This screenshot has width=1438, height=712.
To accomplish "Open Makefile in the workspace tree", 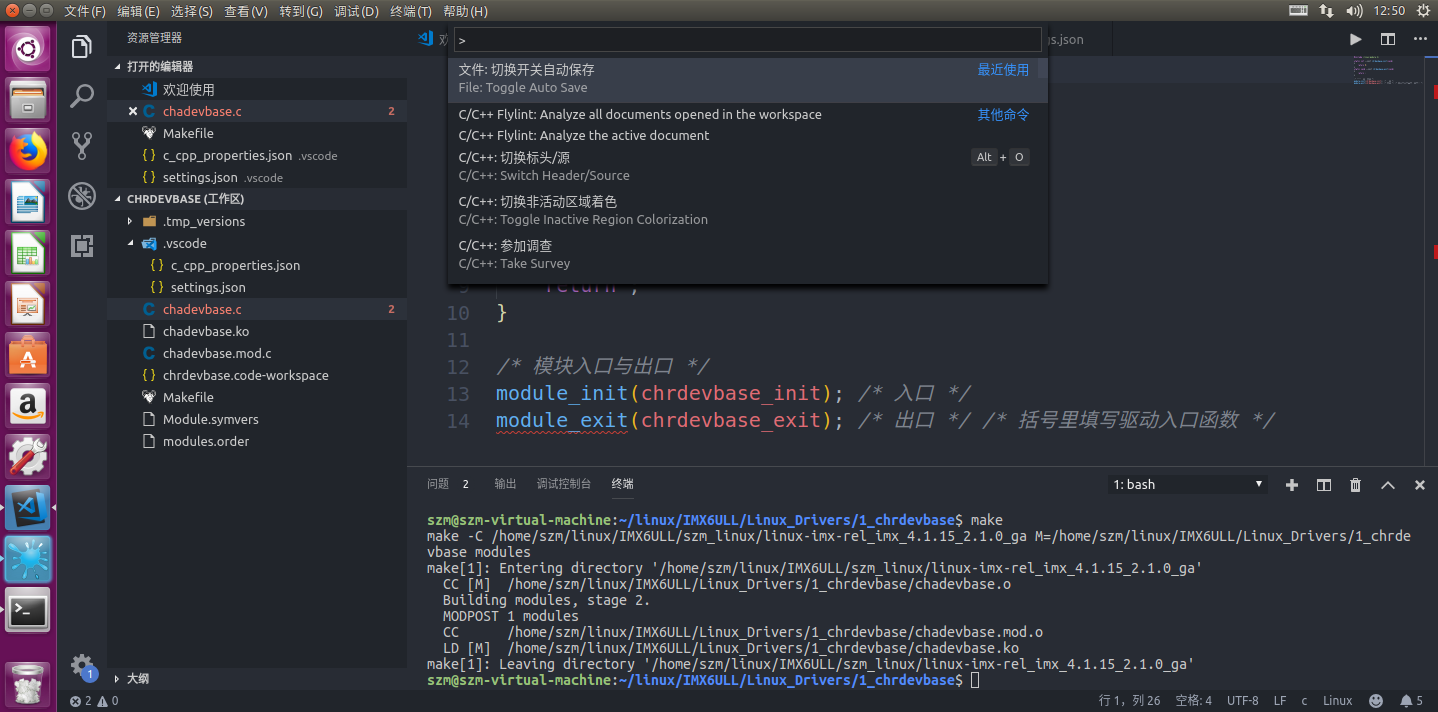I will pos(256,397).
